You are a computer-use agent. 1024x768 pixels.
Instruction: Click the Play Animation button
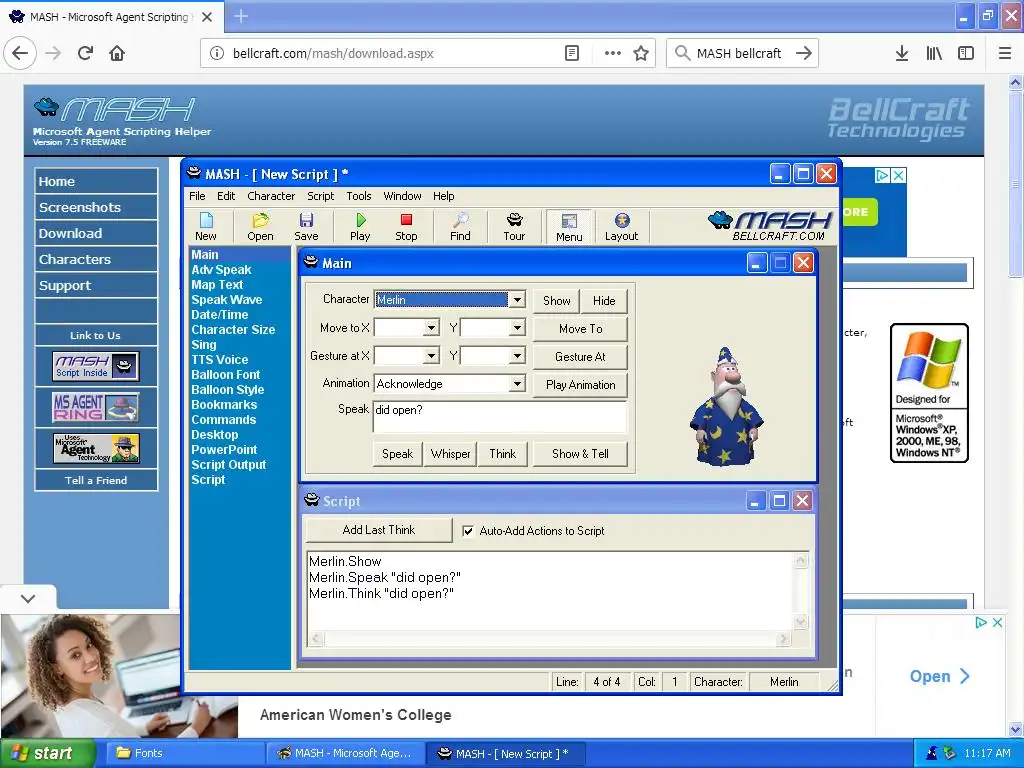click(x=581, y=385)
